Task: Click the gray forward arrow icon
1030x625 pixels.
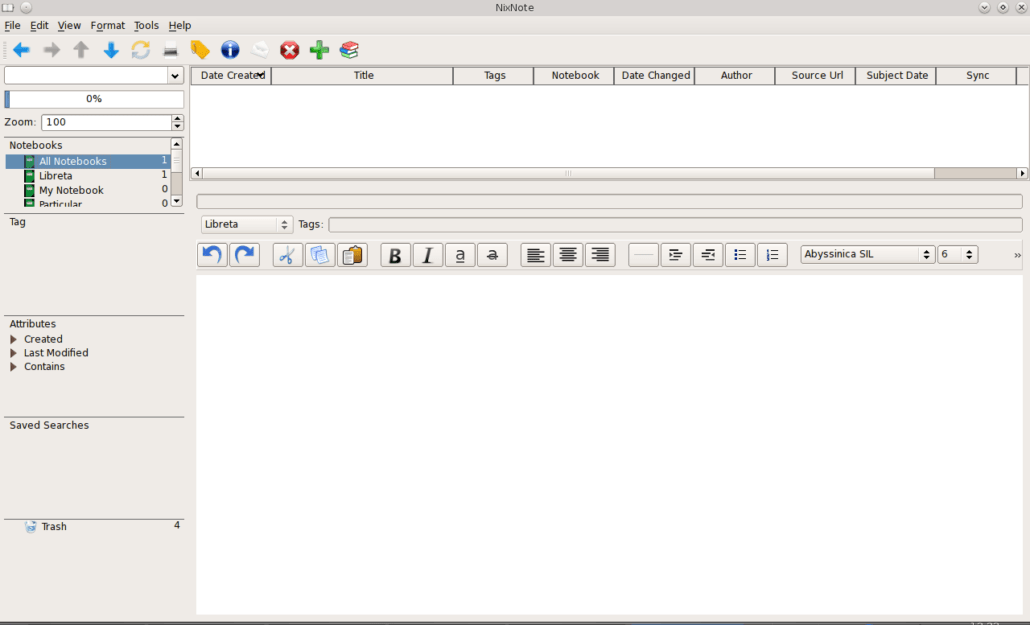Action: point(51,50)
